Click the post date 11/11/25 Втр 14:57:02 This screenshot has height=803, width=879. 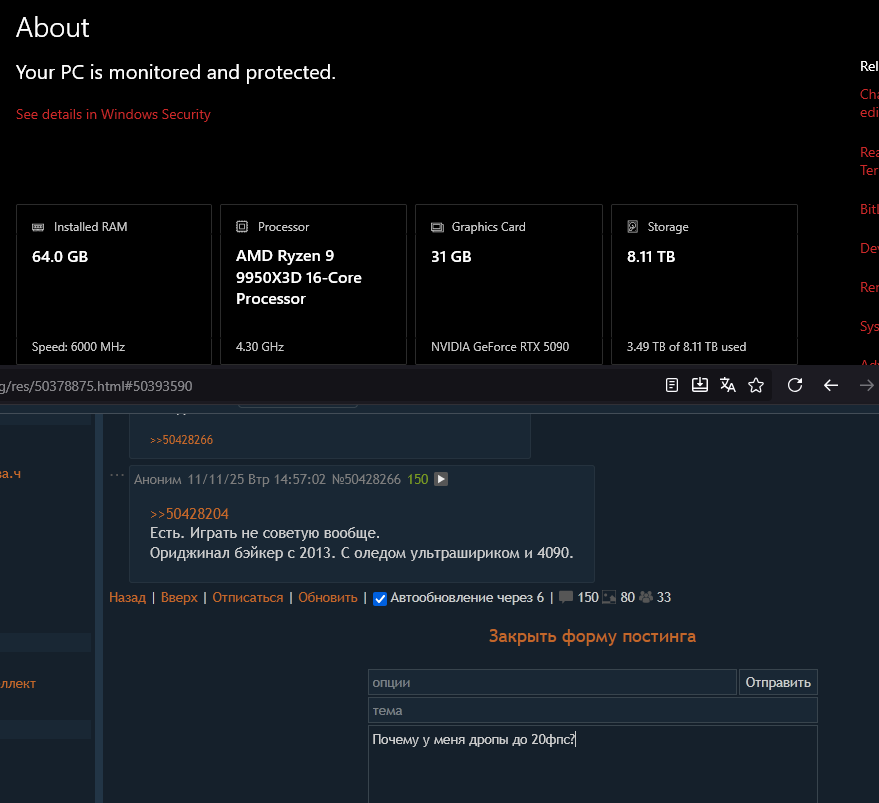[257, 479]
